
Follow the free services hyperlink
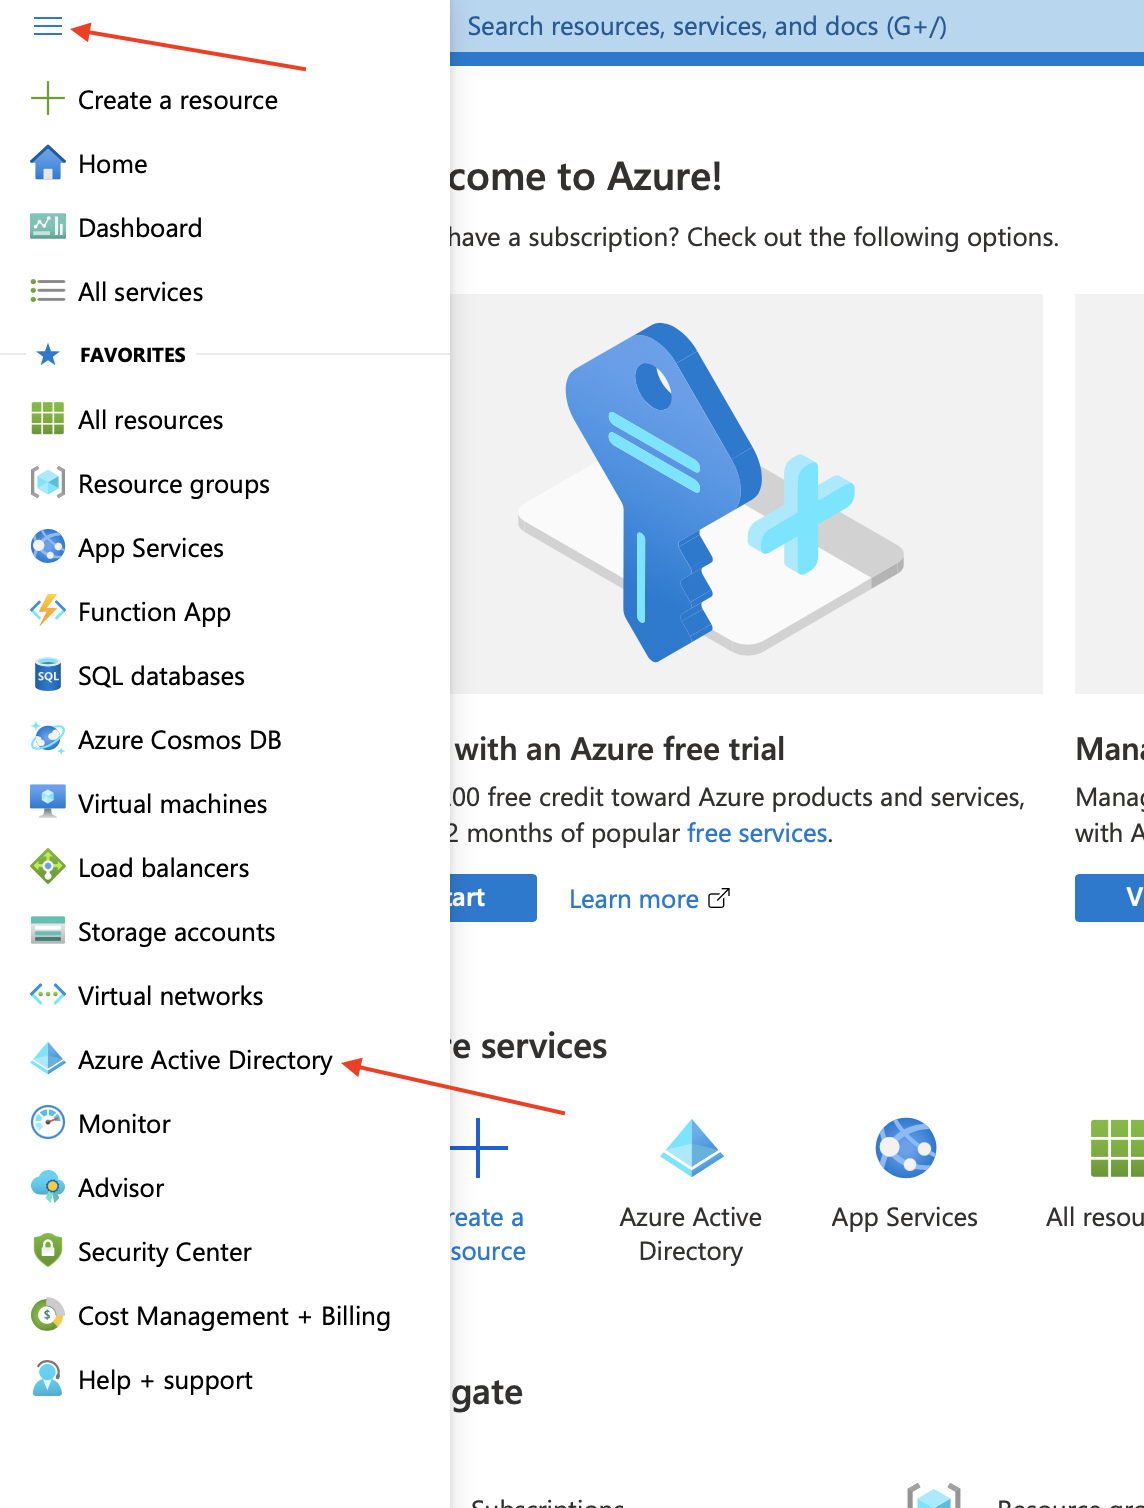click(x=757, y=833)
